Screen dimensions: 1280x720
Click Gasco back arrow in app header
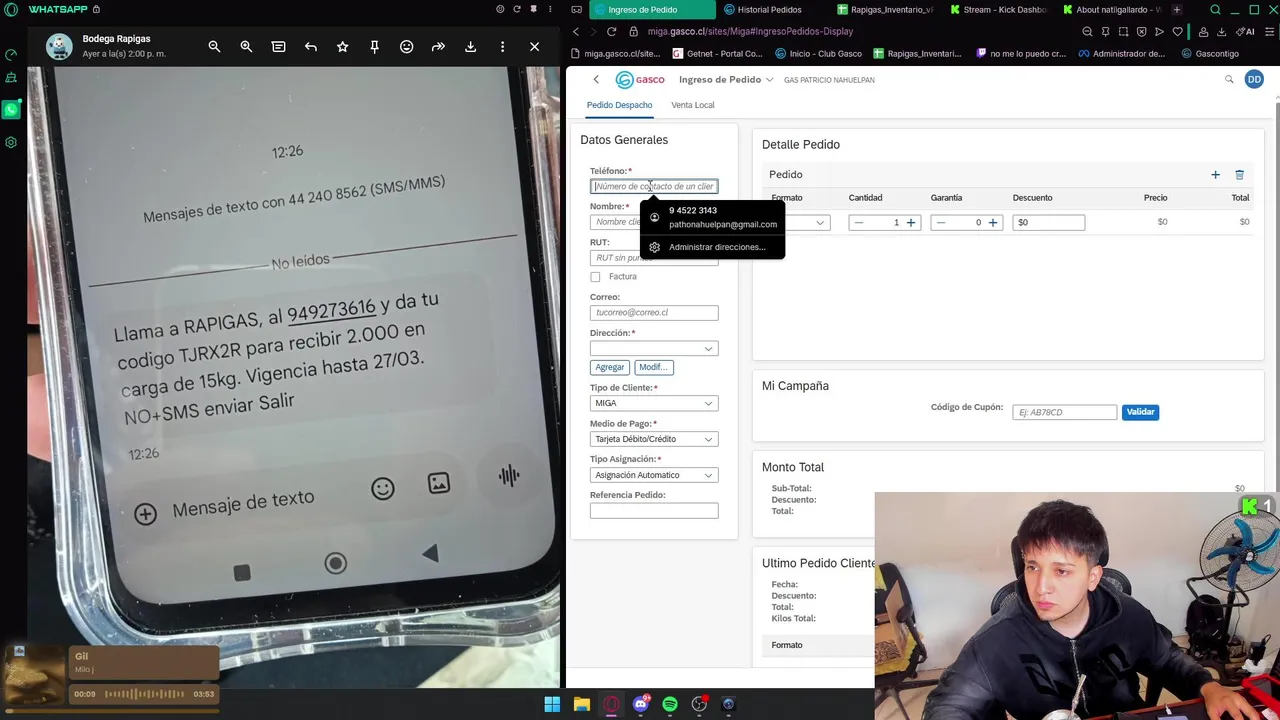596,79
